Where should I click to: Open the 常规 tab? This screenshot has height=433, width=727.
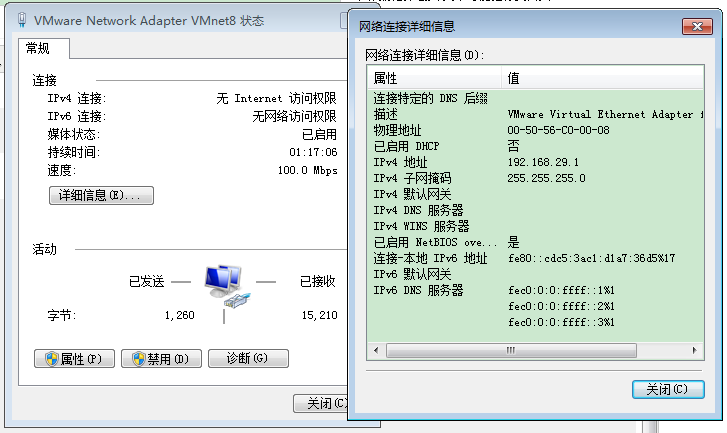pos(44,48)
